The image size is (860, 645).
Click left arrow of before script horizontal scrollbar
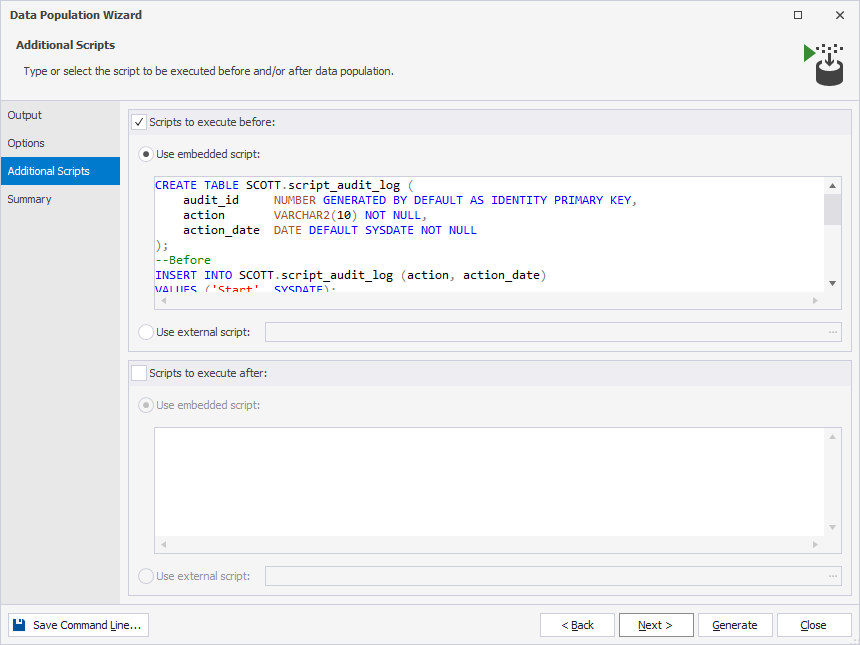pos(163,301)
